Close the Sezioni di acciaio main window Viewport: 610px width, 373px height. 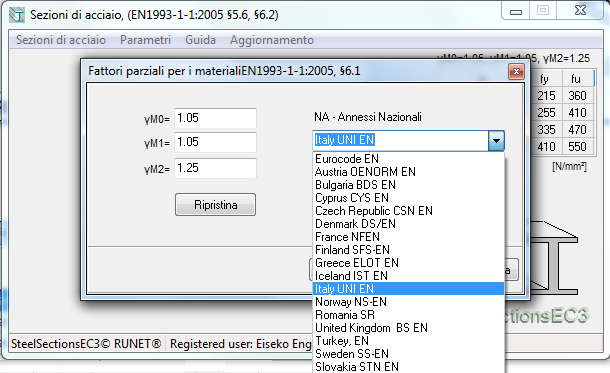click(x=580, y=11)
